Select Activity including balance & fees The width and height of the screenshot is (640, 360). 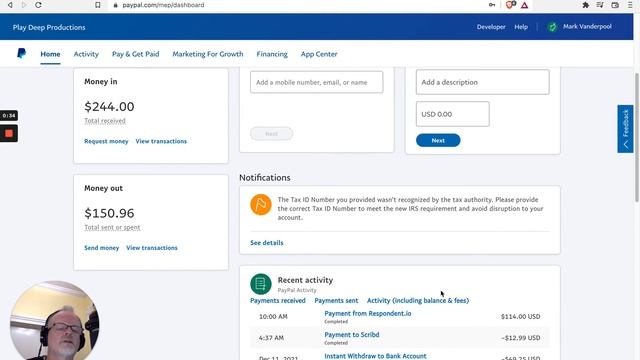click(418, 300)
